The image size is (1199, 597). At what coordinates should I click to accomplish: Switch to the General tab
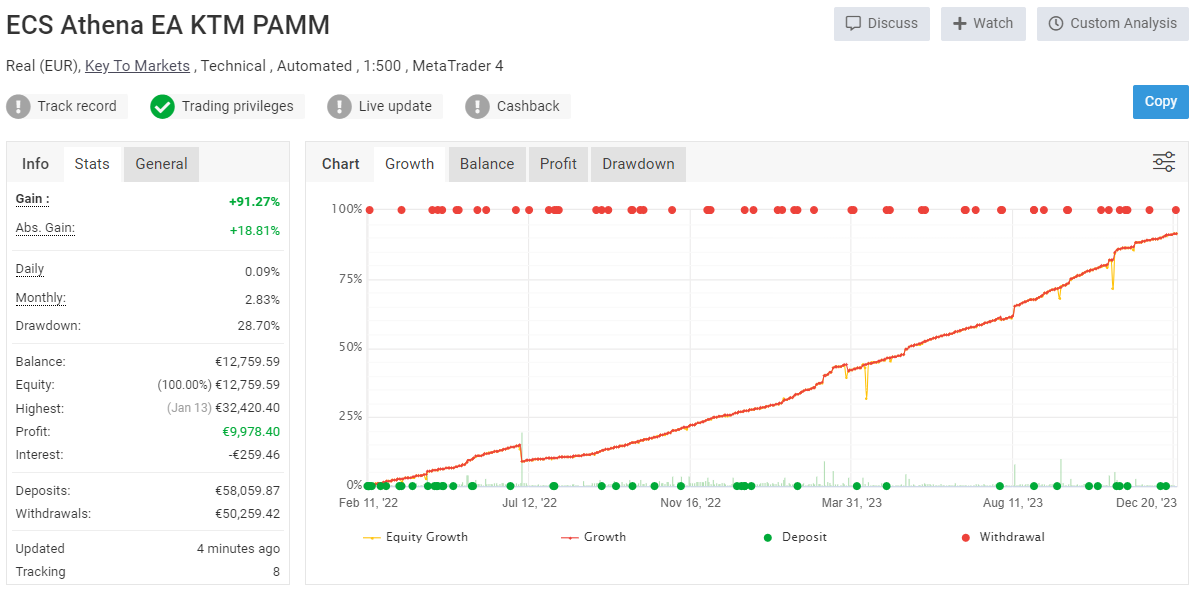pyautogui.click(x=160, y=163)
